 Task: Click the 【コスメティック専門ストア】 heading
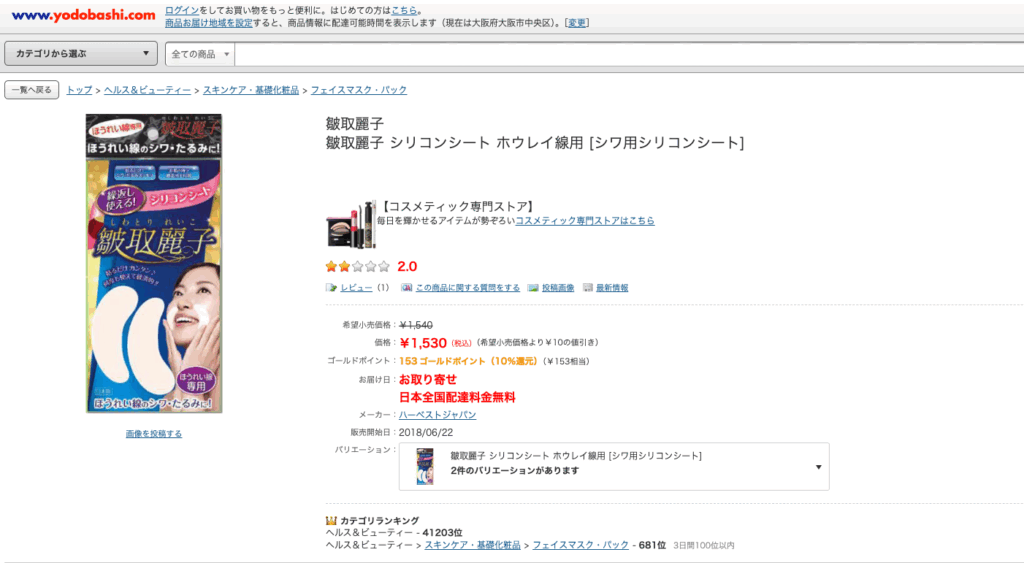click(456, 206)
